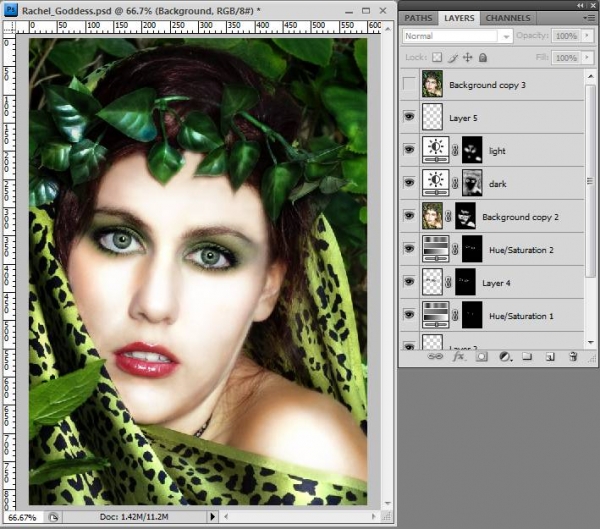The image size is (600, 529).
Task: Open status bar info arrow menu
Action: click(212, 517)
